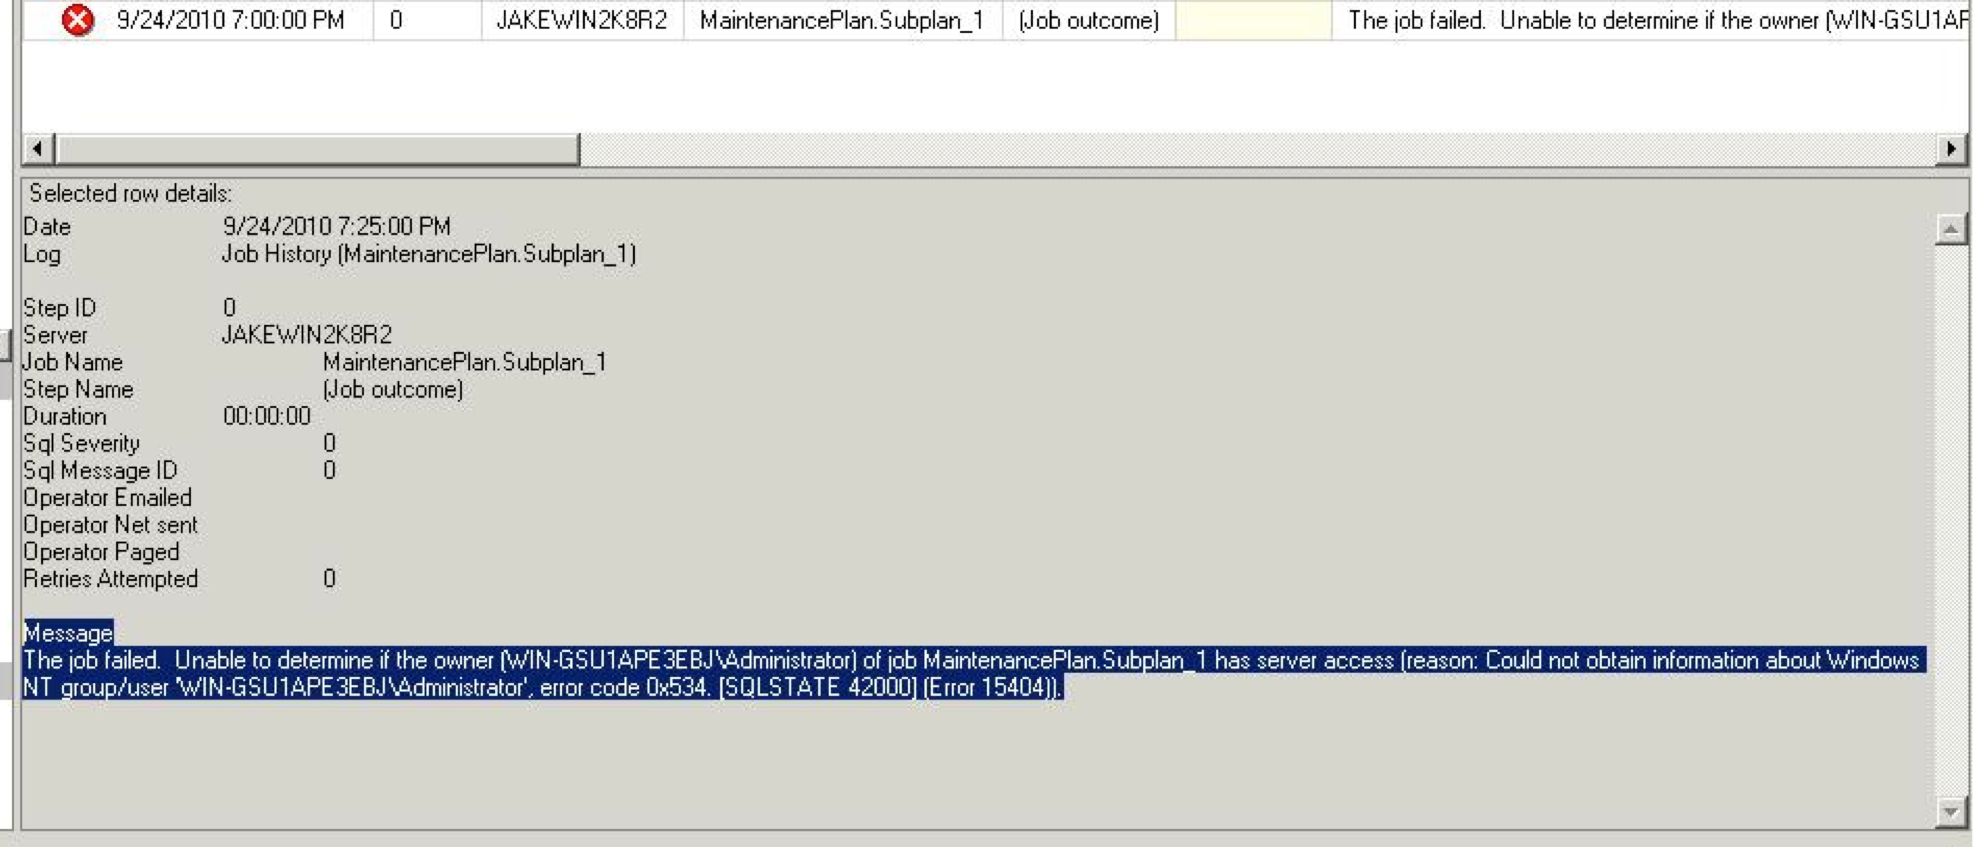Click the details pane scroll up arrow
Screen dimensions: 1973x847
1950,229
